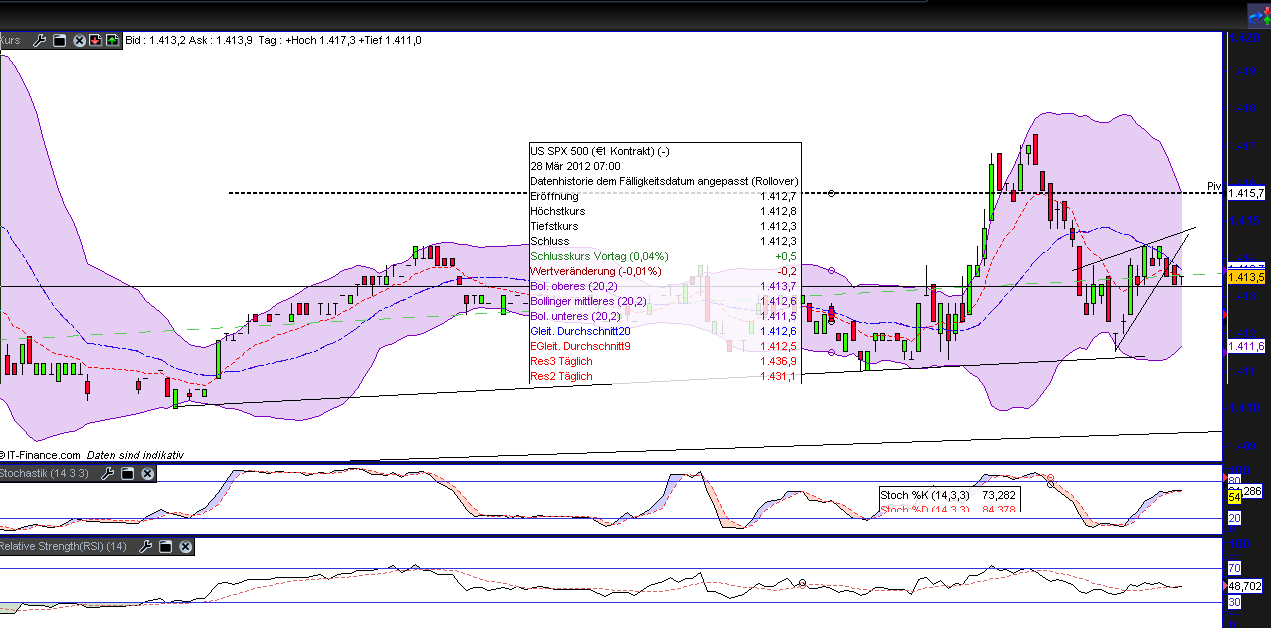
Task: Click the 70 level on RSI axis
Action: [1234, 568]
